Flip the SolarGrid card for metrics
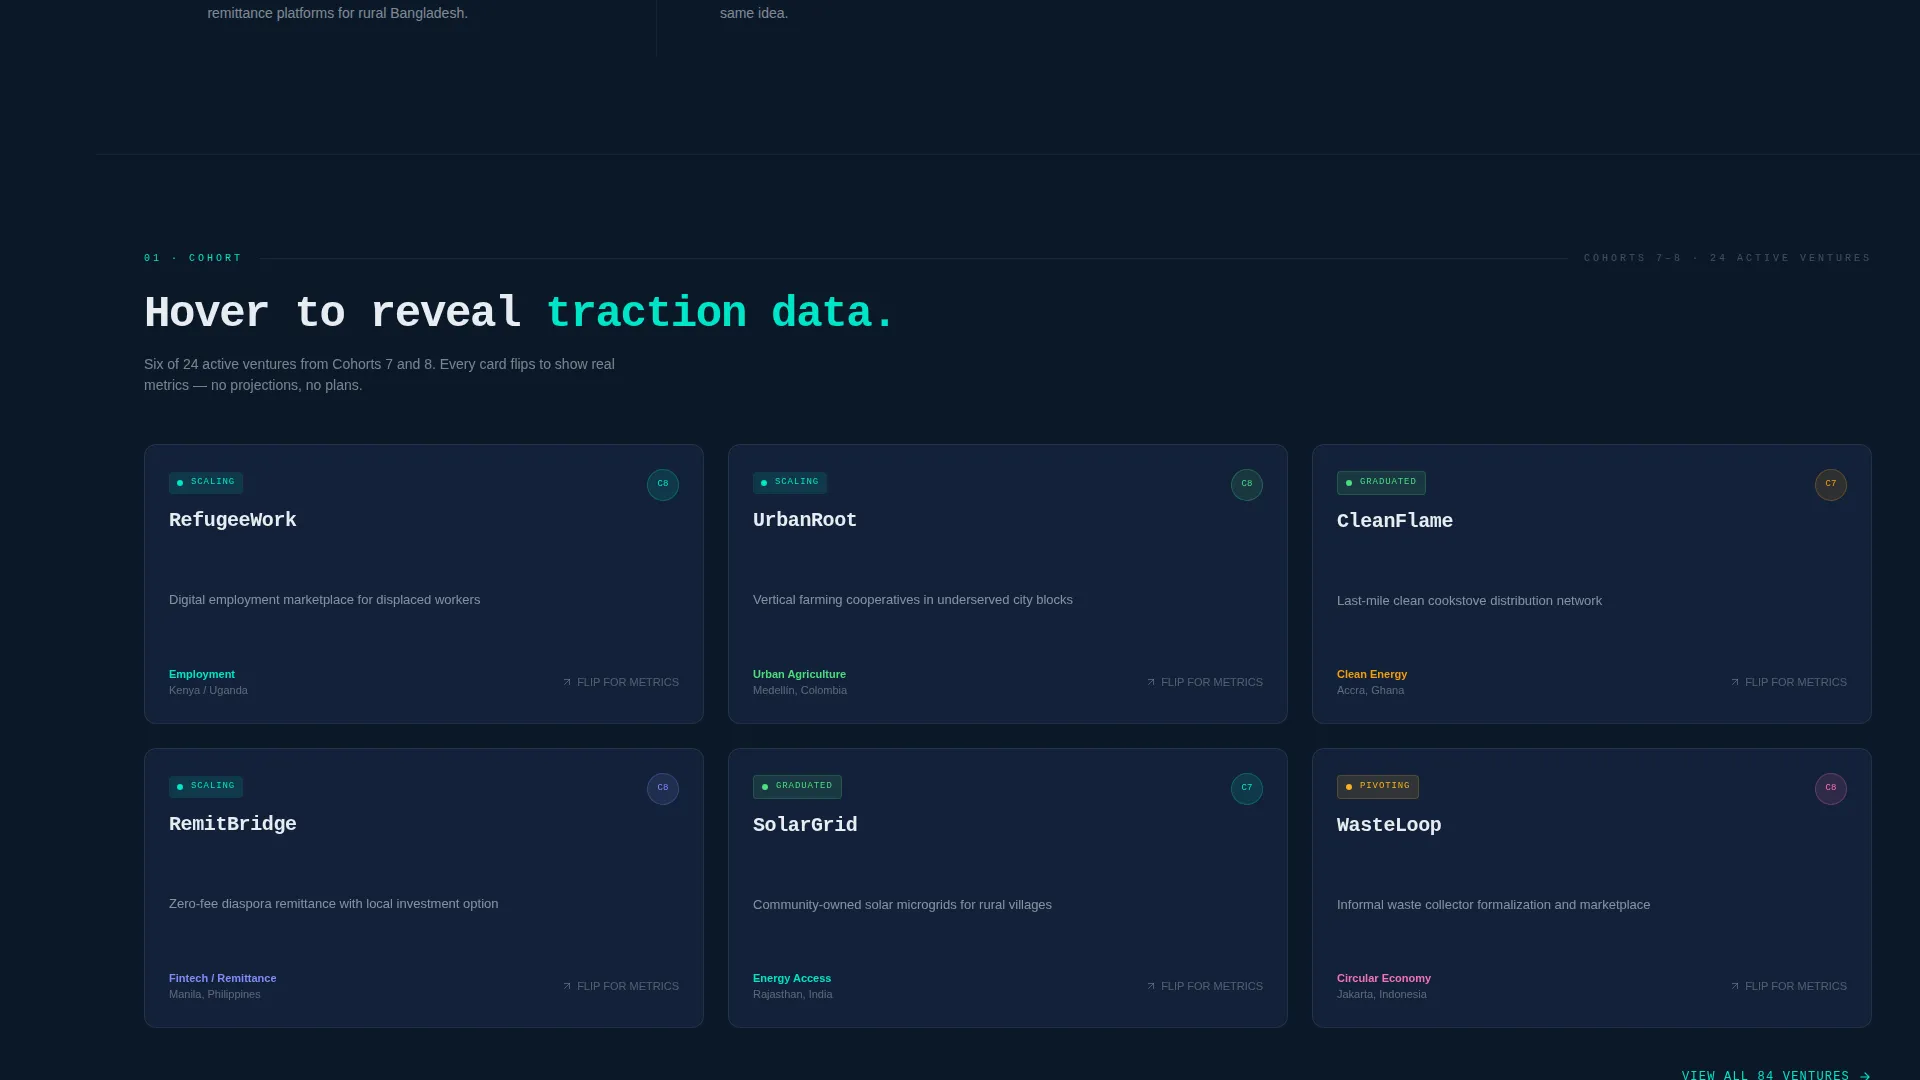The width and height of the screenshot is (1920, 1080). pyautogui.click(x=1205, y=986)
